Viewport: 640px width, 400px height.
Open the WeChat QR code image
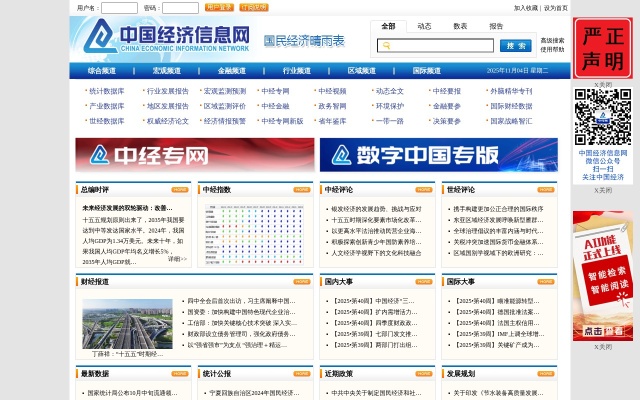pos(602,116)
